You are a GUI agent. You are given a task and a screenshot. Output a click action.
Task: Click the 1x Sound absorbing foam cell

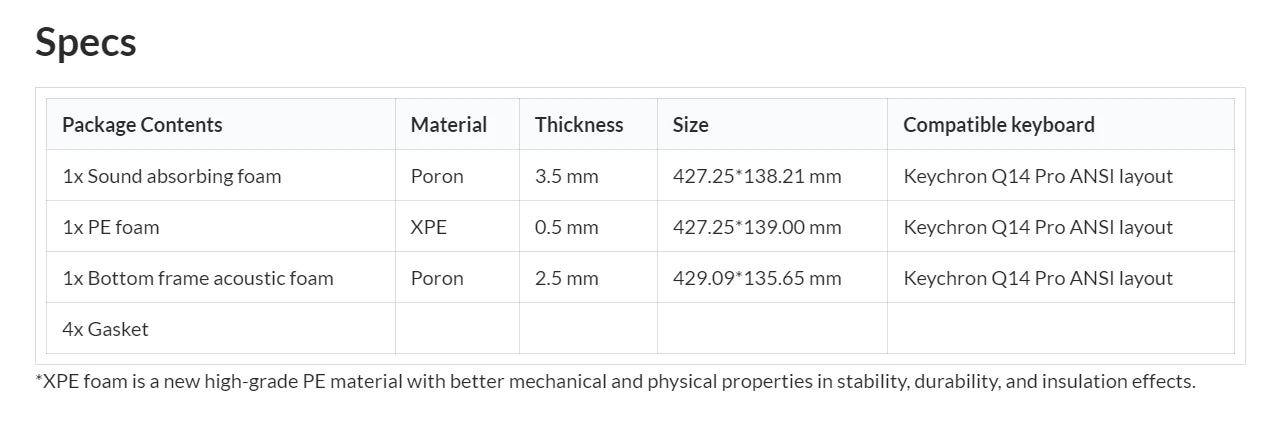[x=171, y=176]
